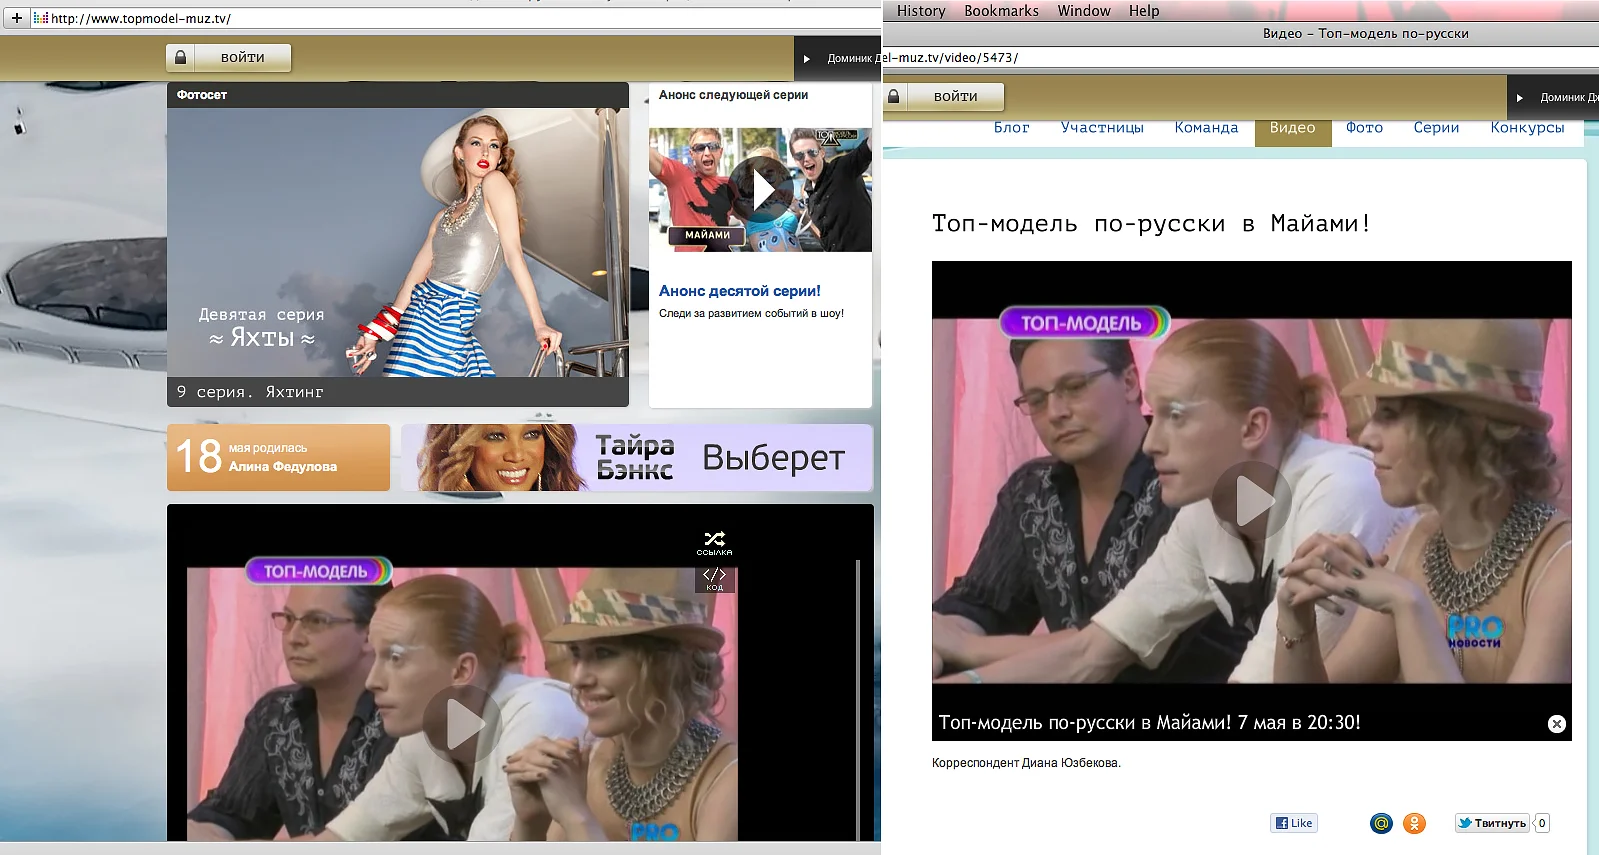Click the lock icon beside left ВОЙТИ

[x=180, y=58]
